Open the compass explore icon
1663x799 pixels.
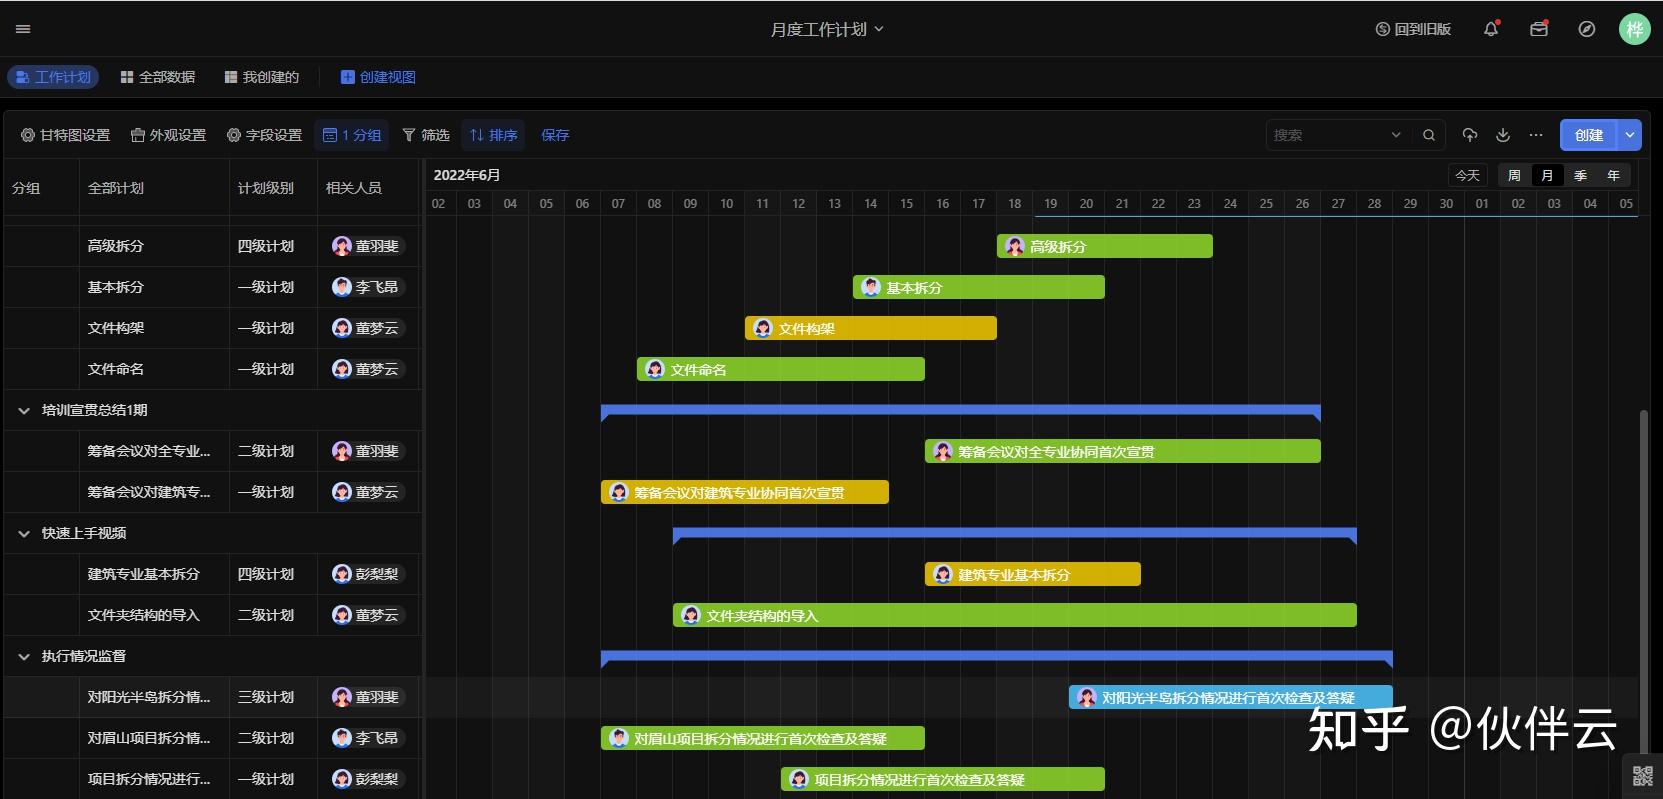click(x=1587, y=29)
